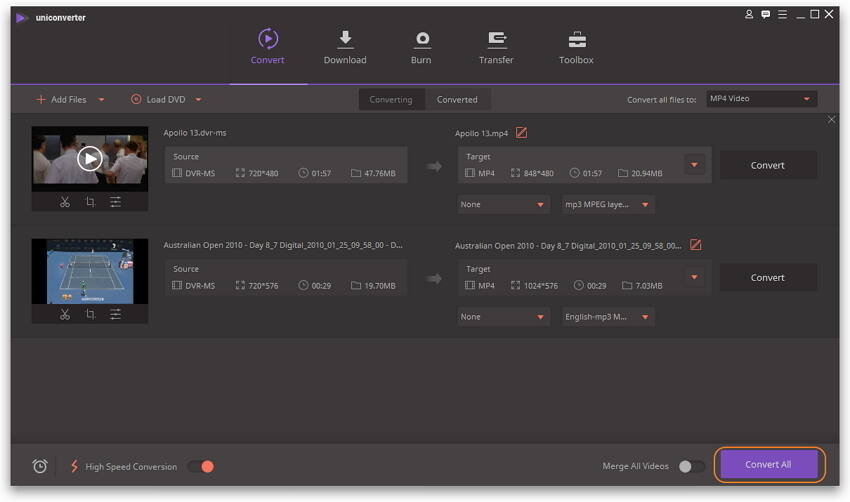Click the High Speed Conversion lightning icon
Image resolution: width=850 pixels, height=502 pixels.
74,466
